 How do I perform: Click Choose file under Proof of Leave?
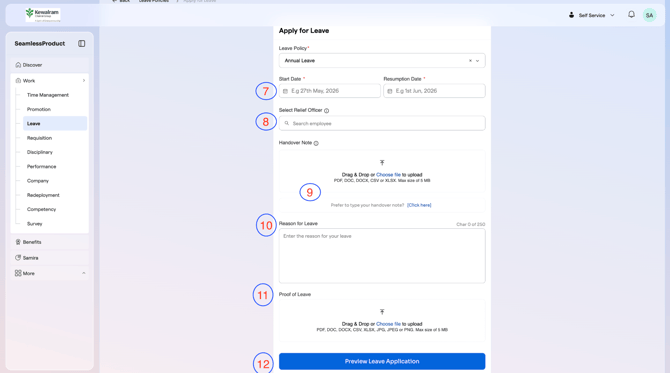388,324
